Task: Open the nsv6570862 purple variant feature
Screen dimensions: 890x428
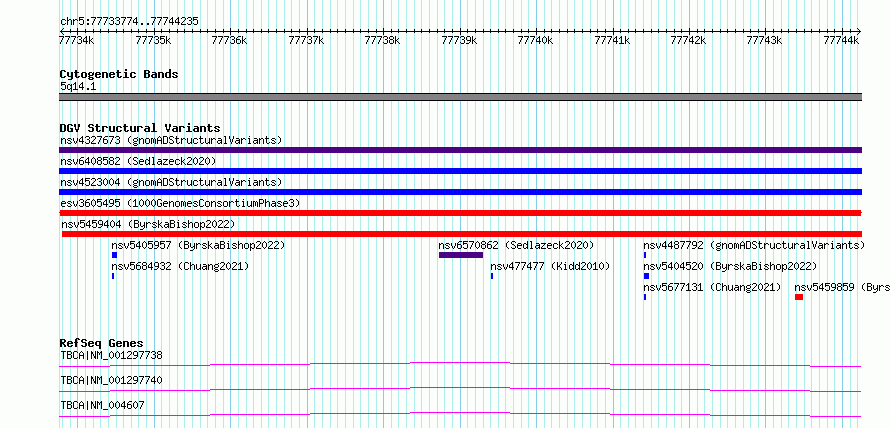Action: tap(461, 255)
